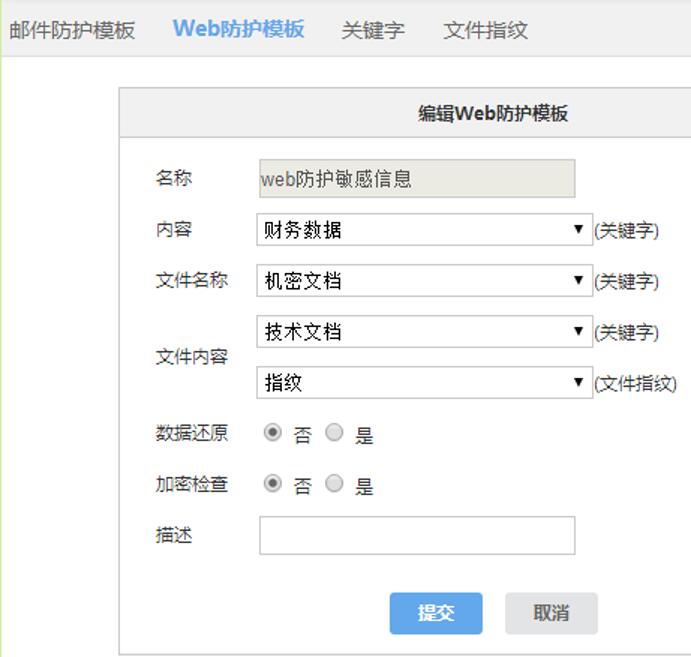Screen dimensions: 691x657
Task: Focus the 描述 text box
Action: pyautogui.click(x=417, y=535)
